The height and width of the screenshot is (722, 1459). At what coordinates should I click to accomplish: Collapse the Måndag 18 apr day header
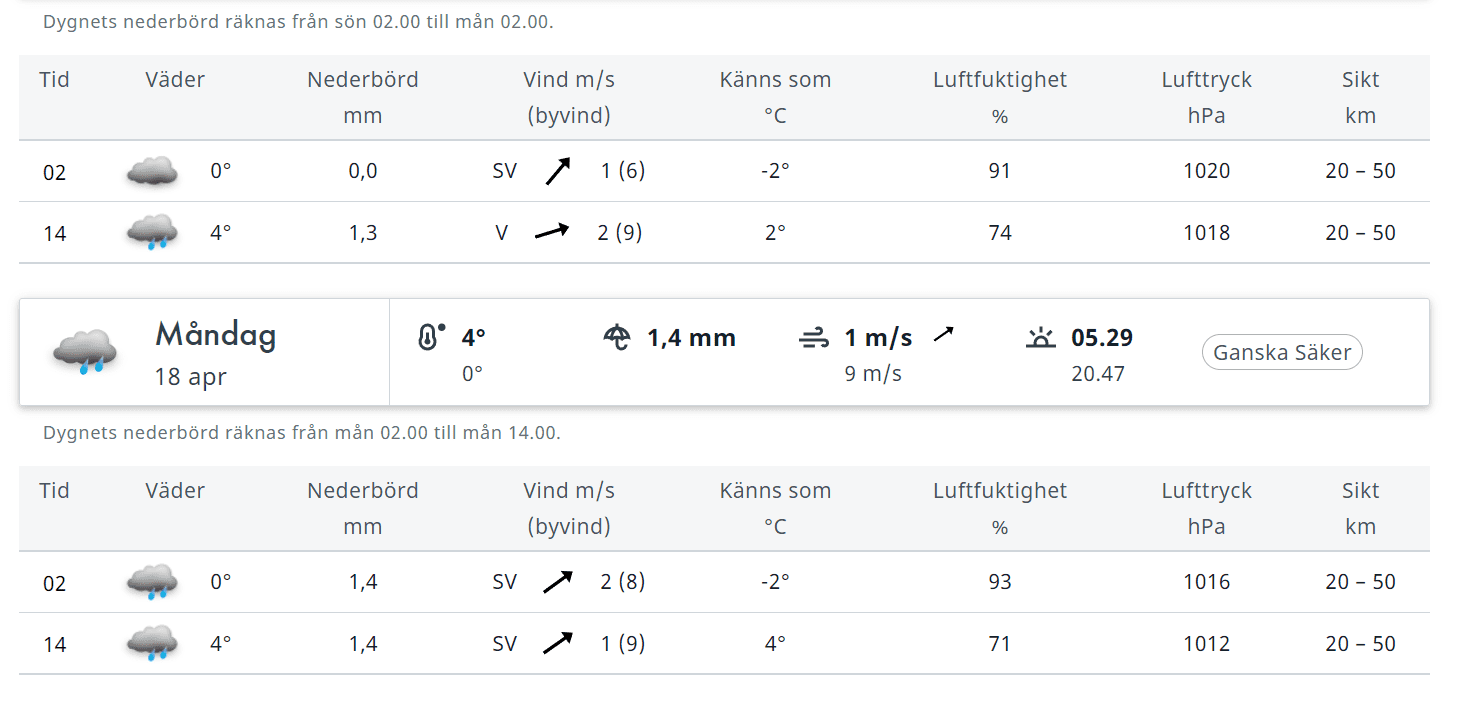click(x=215, y=352)
